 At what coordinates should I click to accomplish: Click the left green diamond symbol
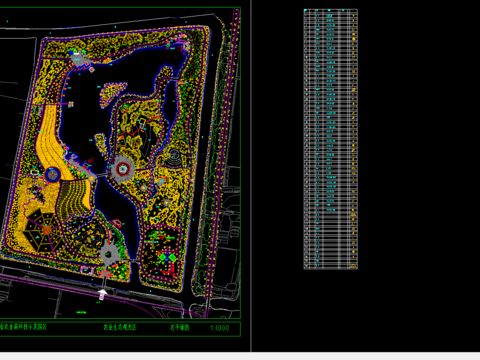click(162, 257)
